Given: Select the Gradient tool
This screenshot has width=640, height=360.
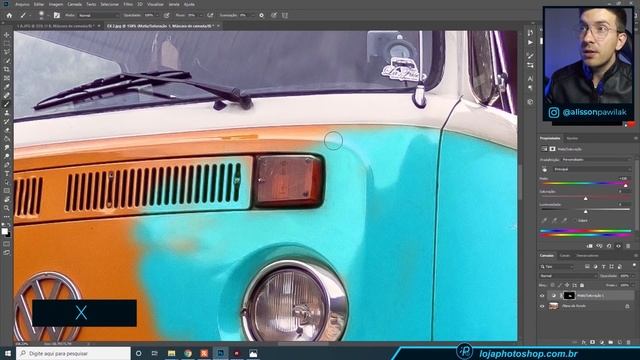Looking at the screenshot, I should click(x=7, y=139).
